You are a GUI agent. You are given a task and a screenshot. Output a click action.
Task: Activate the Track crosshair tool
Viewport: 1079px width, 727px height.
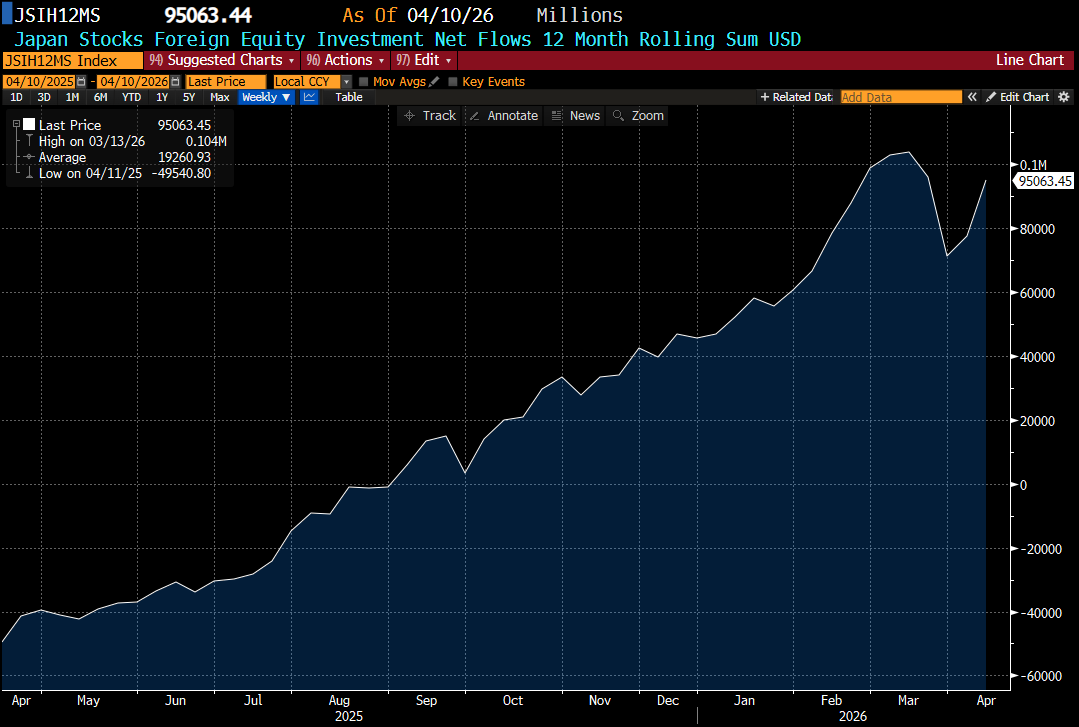point(429,116)
